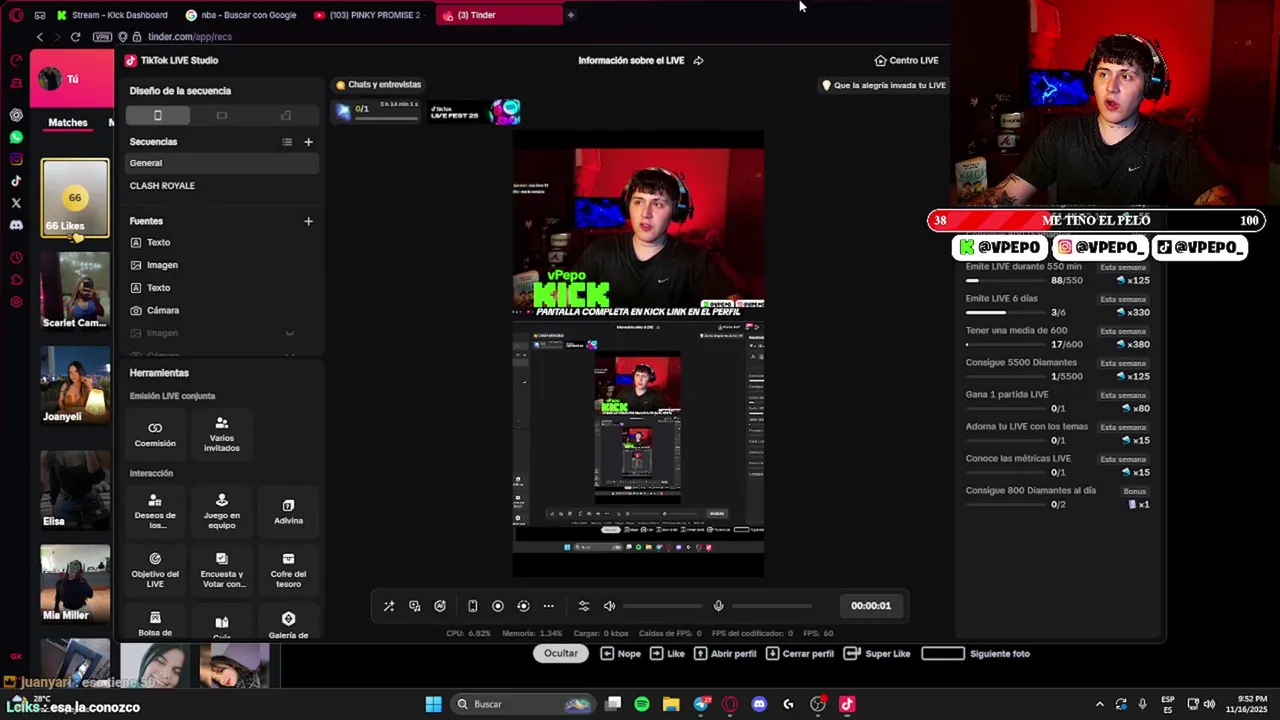Open X in Opera sidebar
This screenshot has width=1280, height=720.
click(x=16, y=203)
